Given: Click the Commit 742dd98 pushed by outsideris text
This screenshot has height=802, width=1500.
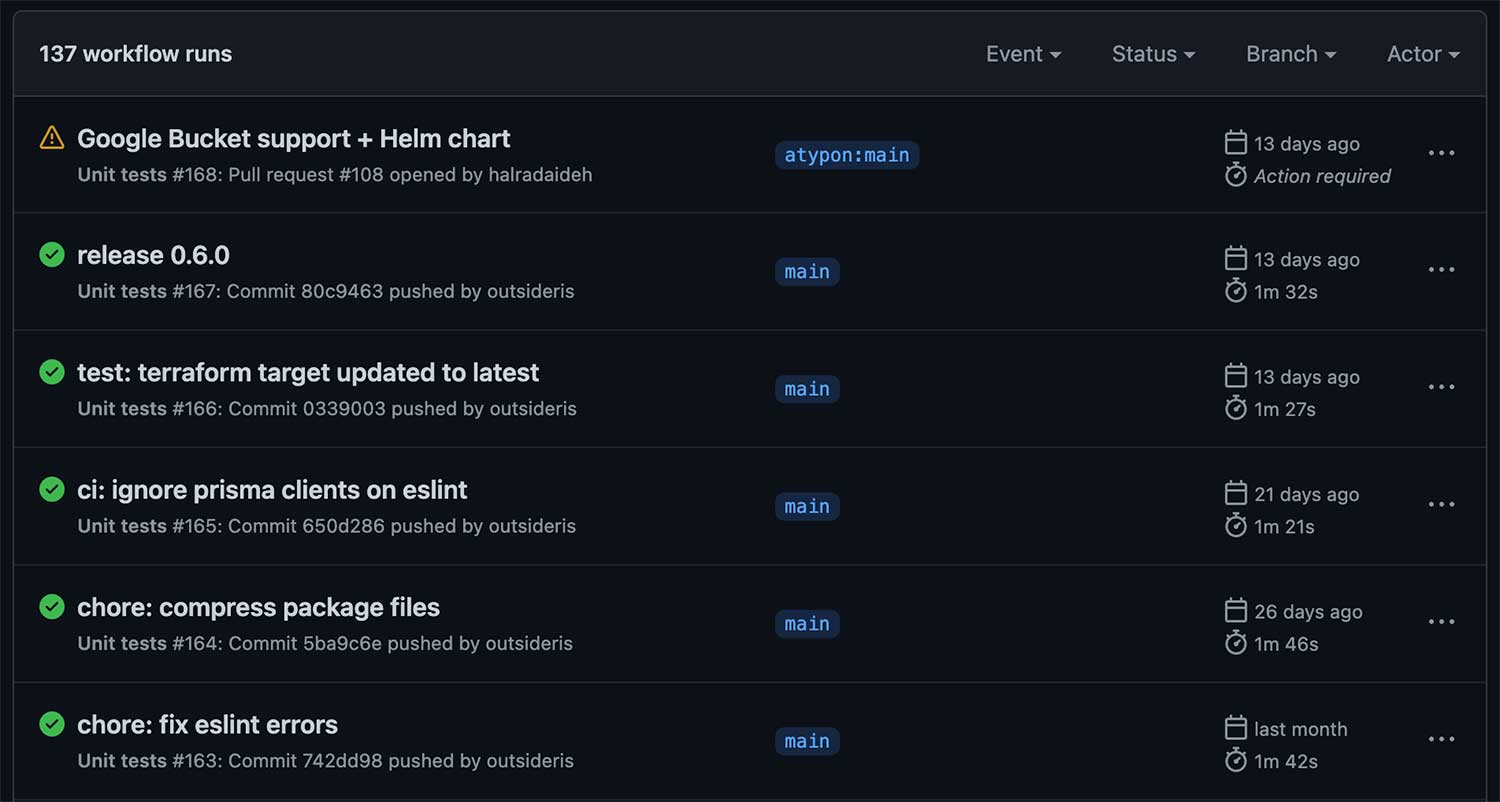Looking at the screenshot, I should coord(400,761).
